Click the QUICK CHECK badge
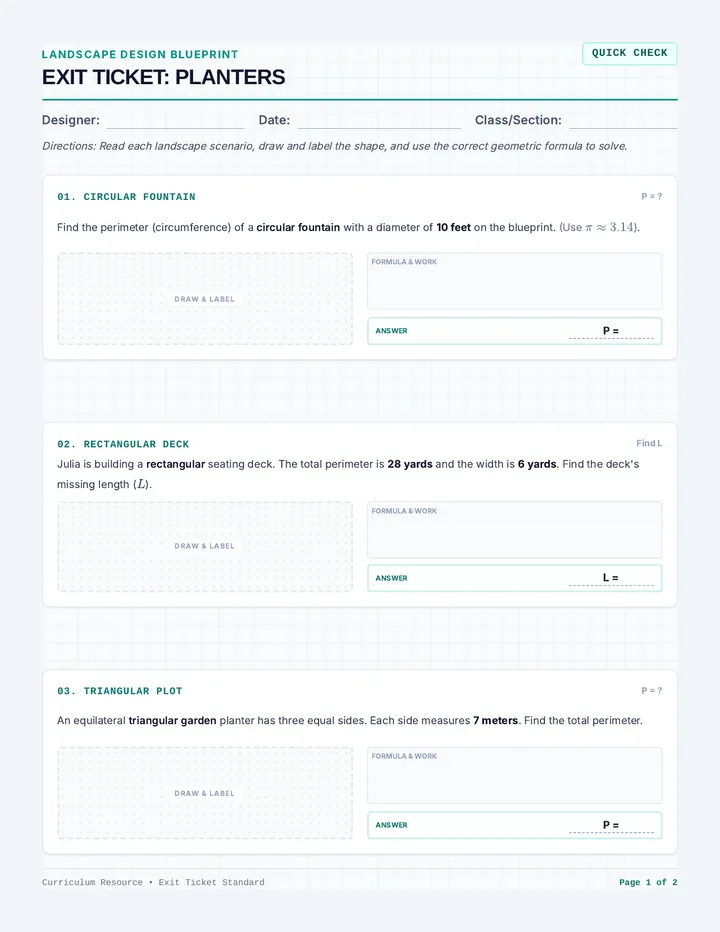Image resolution: width=720 pixels, height=932 pixels. point(630,53)
